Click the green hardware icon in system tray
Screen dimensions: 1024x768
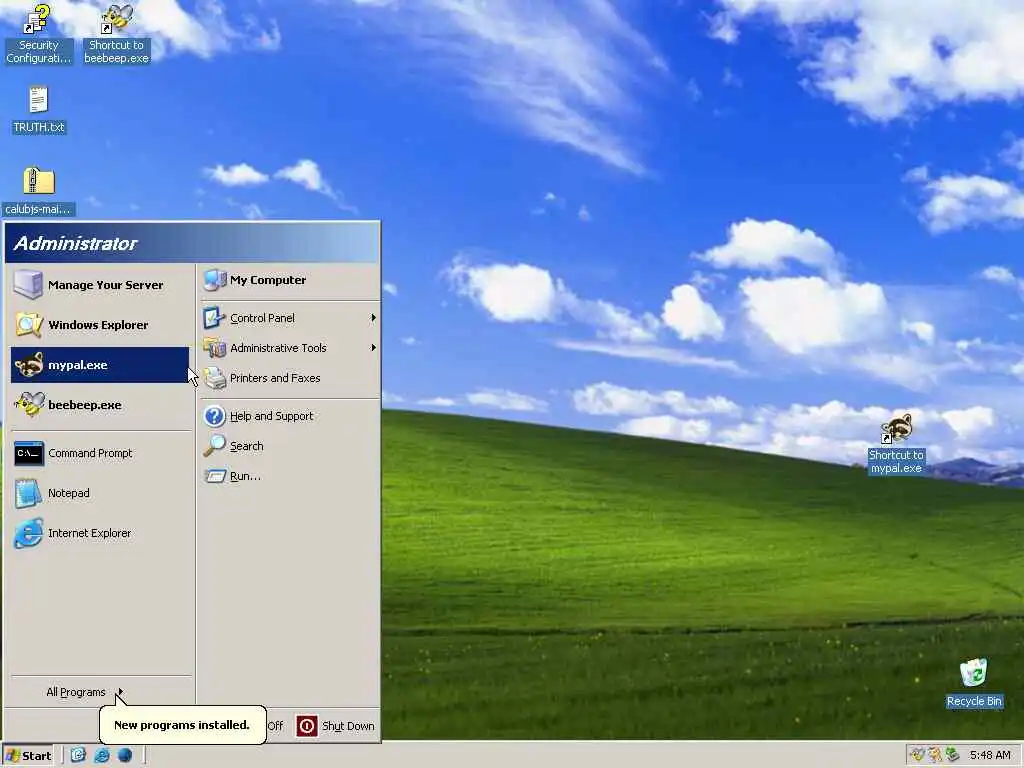(952, 755)
